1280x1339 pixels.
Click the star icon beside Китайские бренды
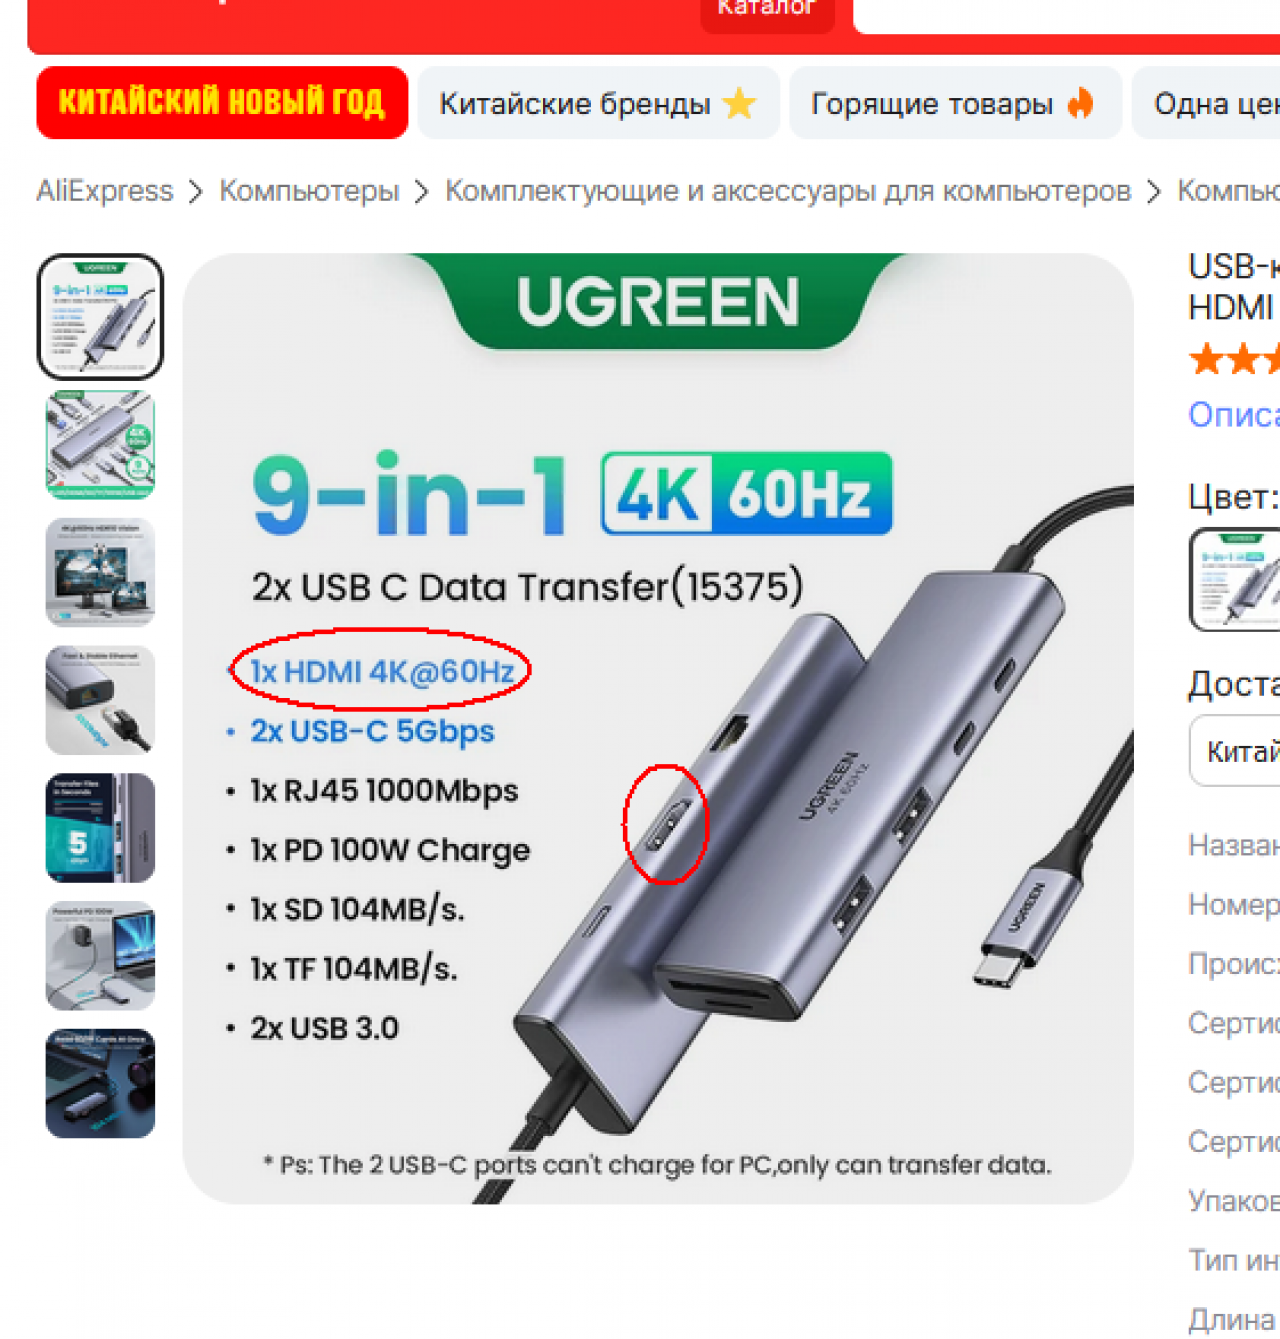pos(739,103)
